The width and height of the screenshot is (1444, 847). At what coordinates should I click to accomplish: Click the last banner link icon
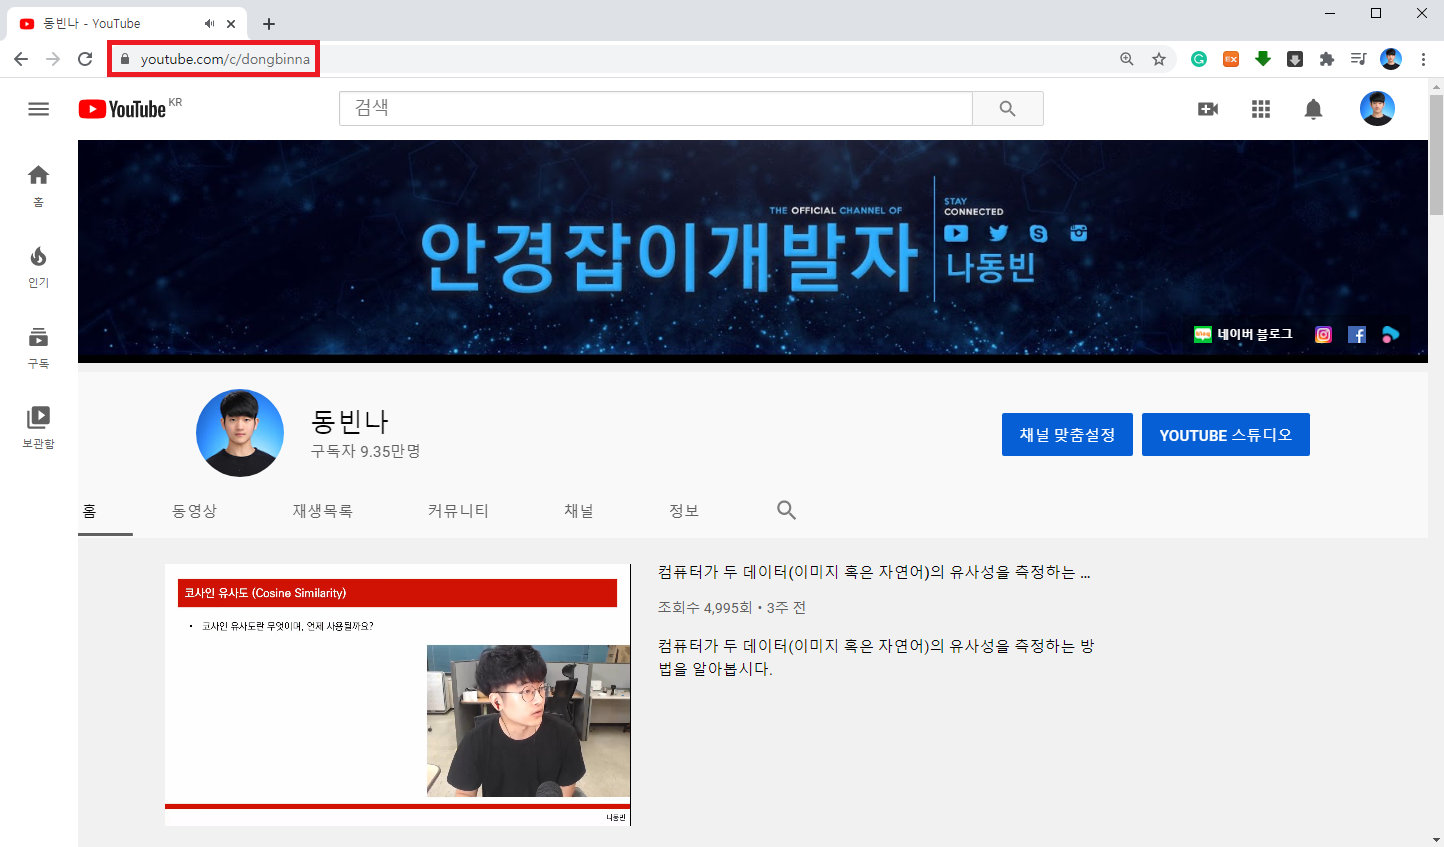click(1390, 335)
